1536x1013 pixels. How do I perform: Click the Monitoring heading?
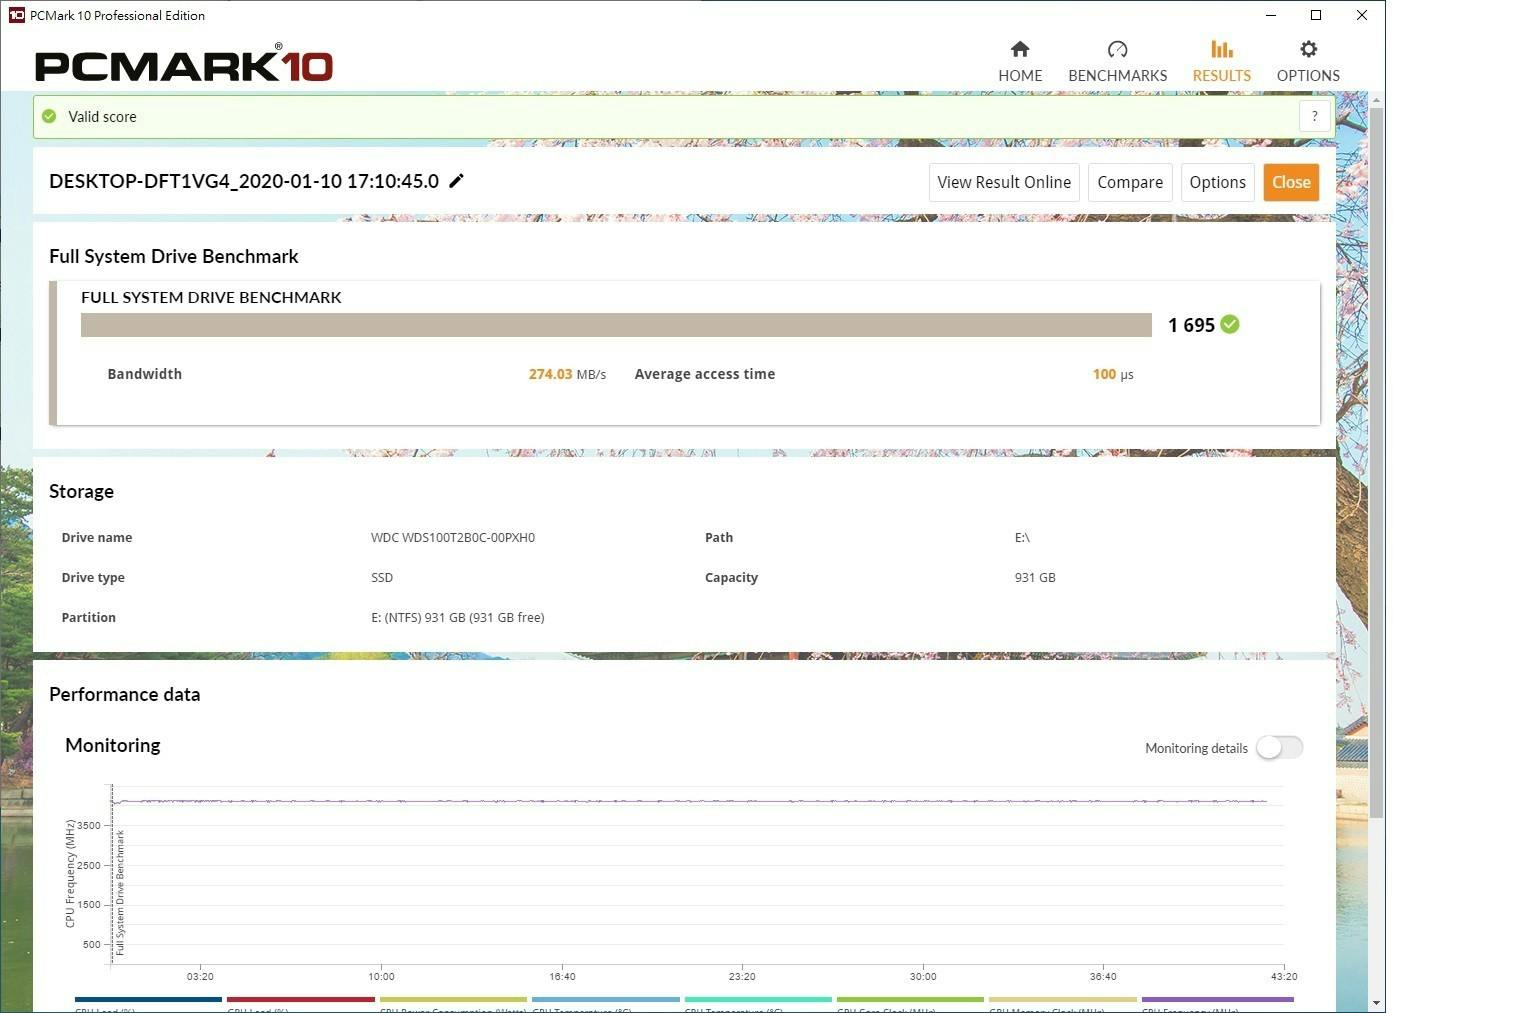pos(113,745)
